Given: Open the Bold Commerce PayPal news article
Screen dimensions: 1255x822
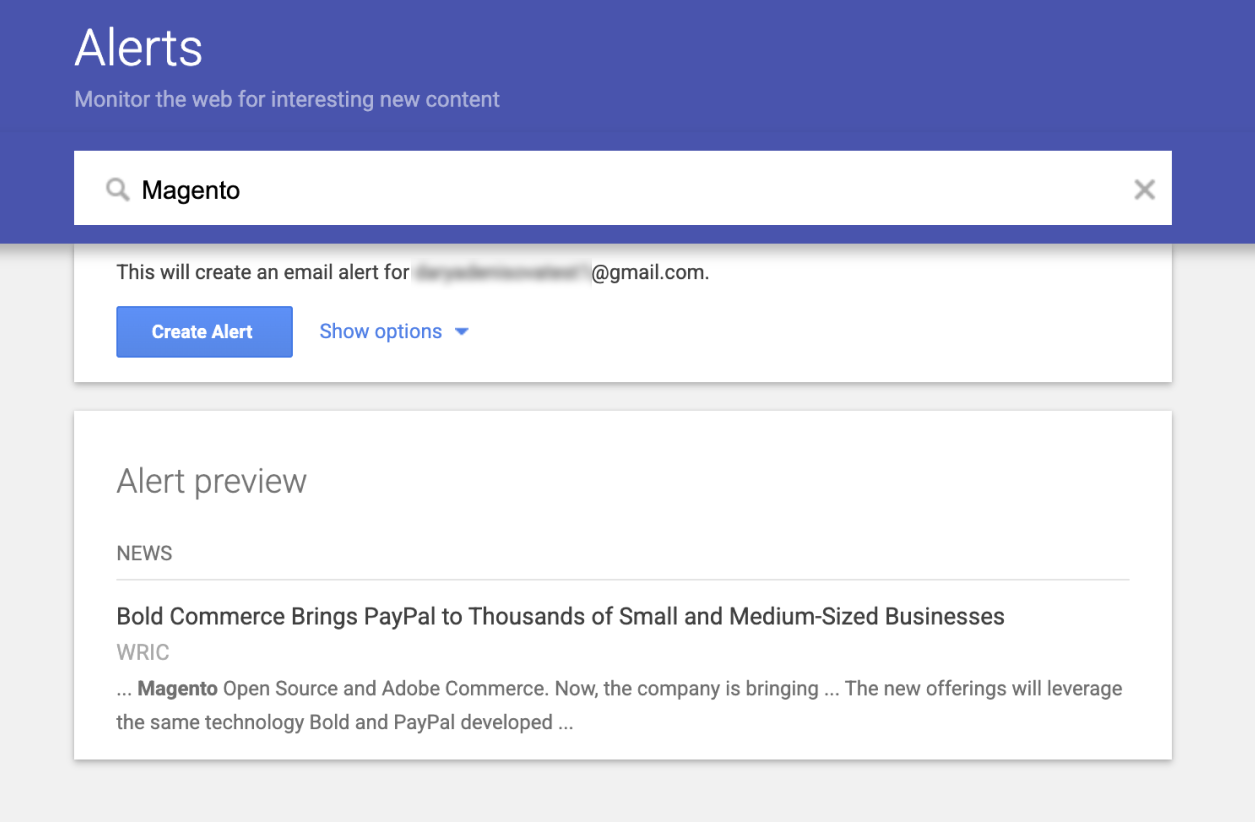Looking at the screenshot, I should point(560,616).
